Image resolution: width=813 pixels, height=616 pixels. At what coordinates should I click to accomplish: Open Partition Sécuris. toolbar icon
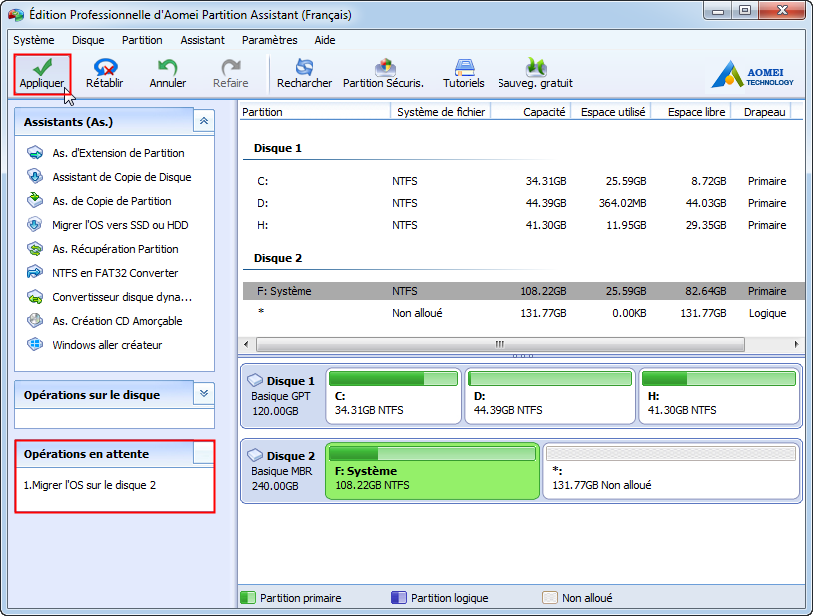(385, 67)
